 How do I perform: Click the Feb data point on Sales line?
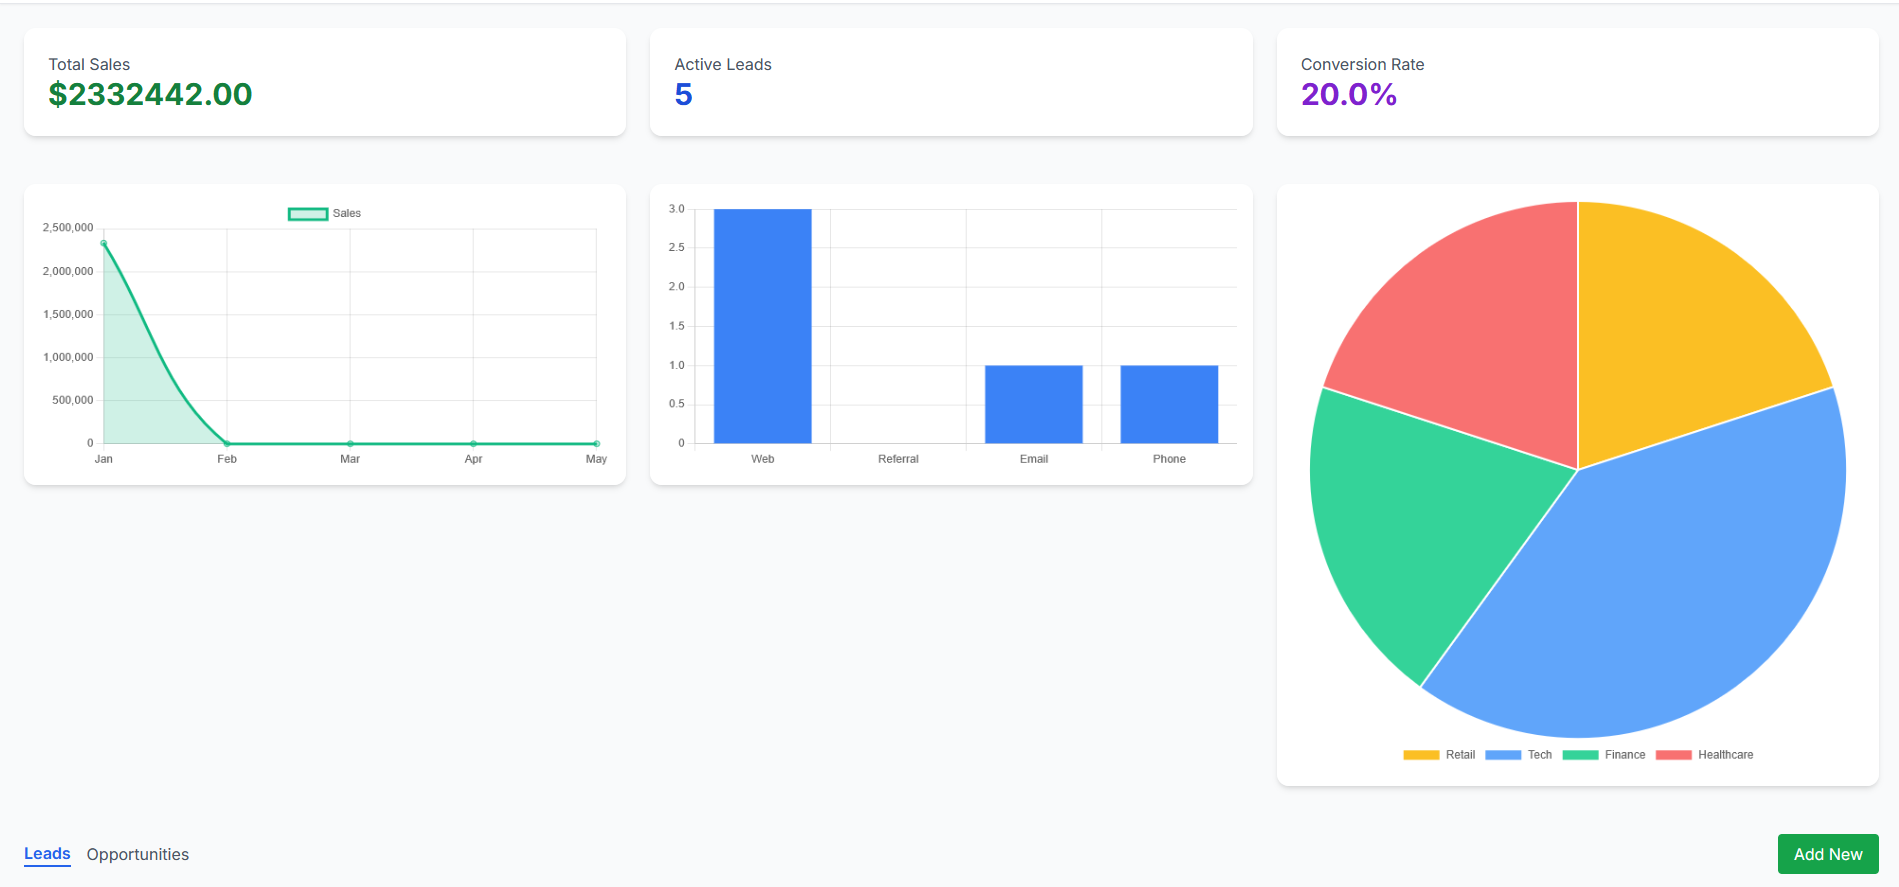click(227, 443)
